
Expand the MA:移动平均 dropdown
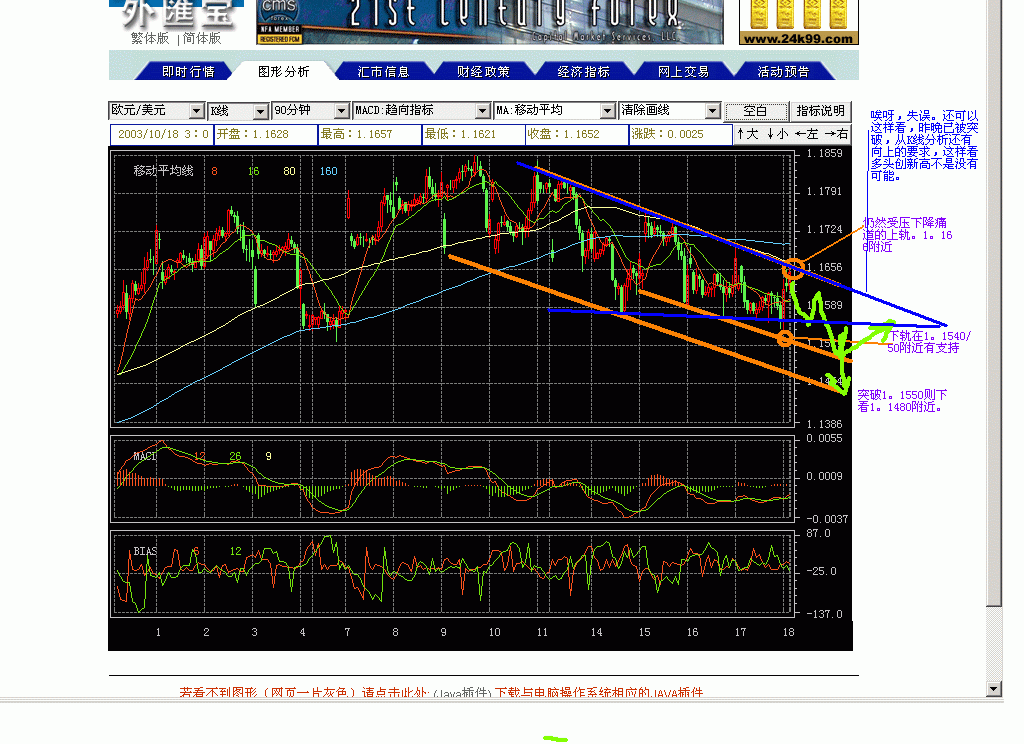click(x=608, y=111)
